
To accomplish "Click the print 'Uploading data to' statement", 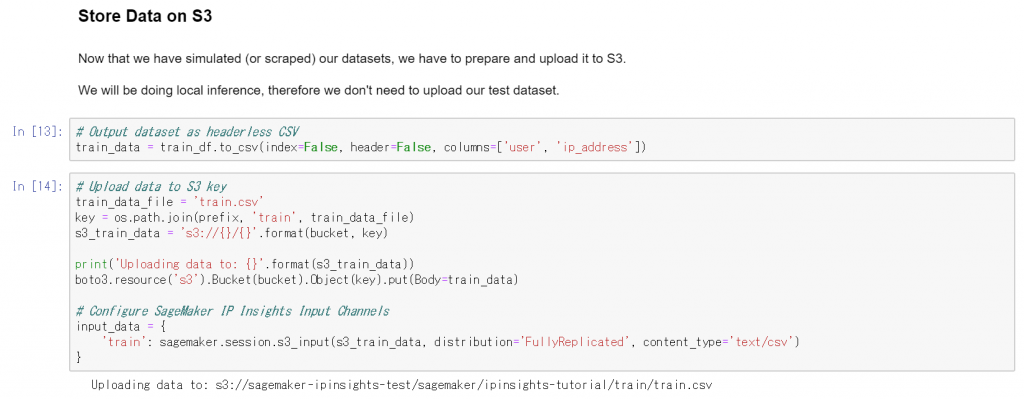I will pos(245,264).
